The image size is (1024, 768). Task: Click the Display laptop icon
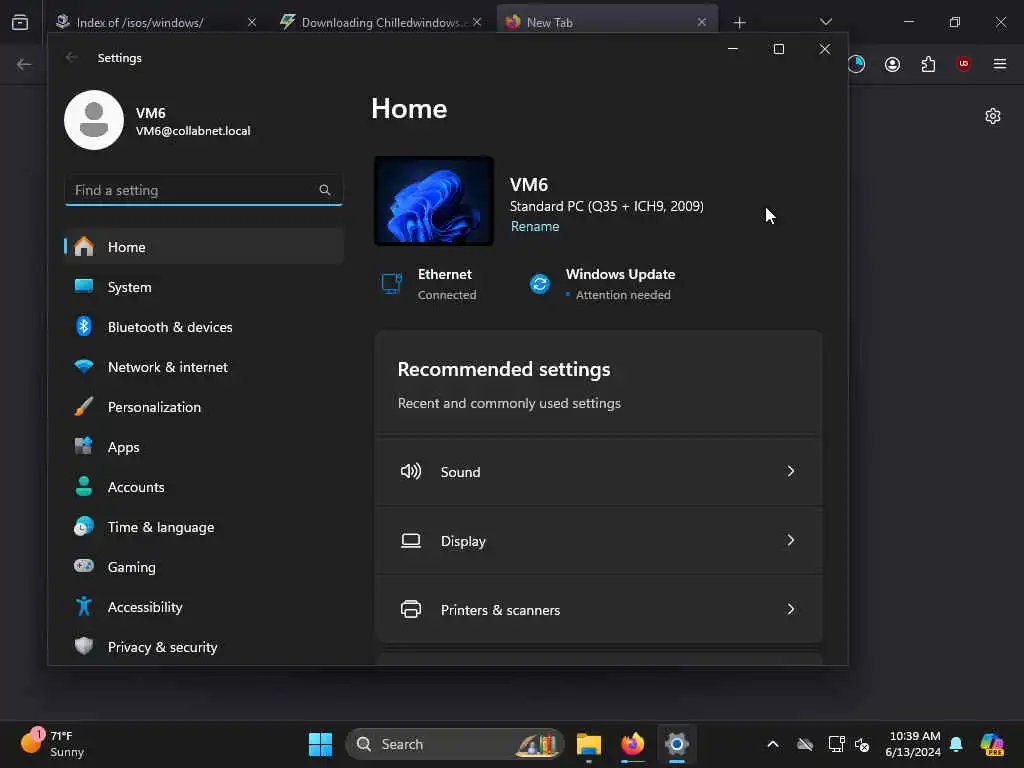[411, 541]
